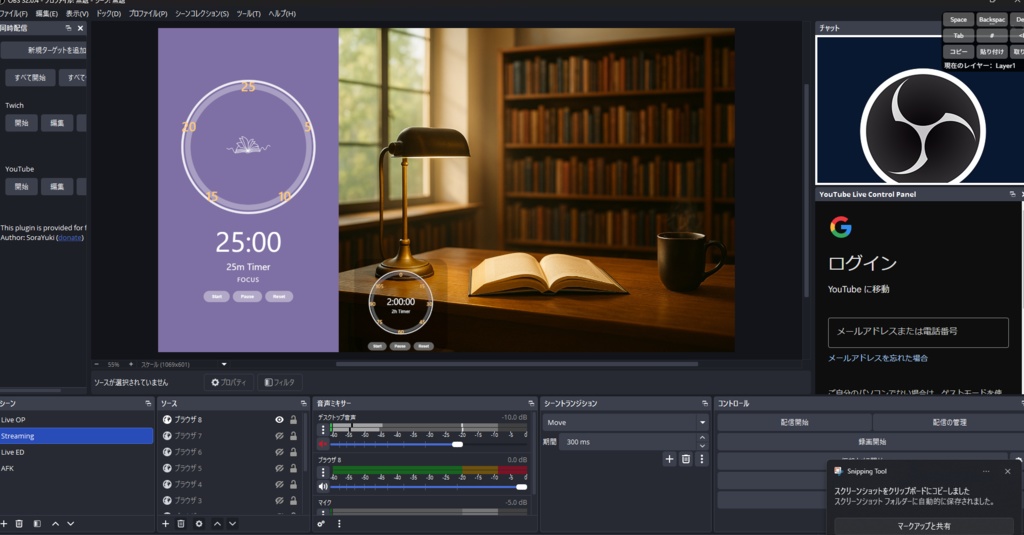Move the source down in the ソース toolbar
This screenshot has height=535, width=1024.
point(232,524)
